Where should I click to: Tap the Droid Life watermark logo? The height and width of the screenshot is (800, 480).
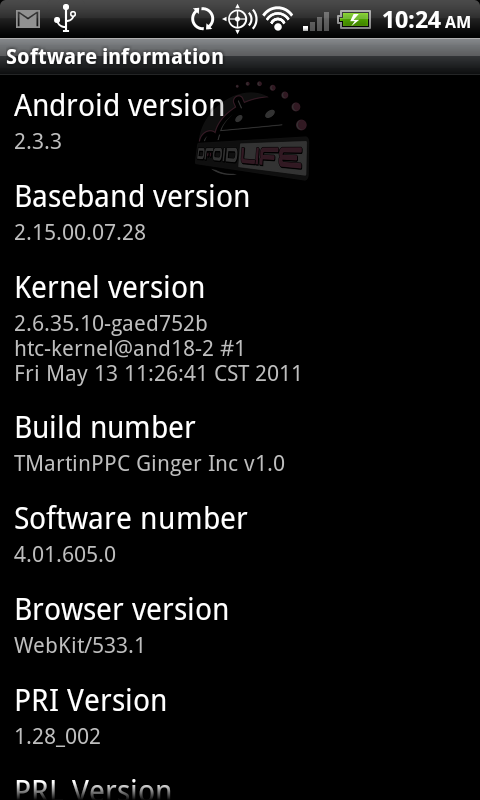252,130
